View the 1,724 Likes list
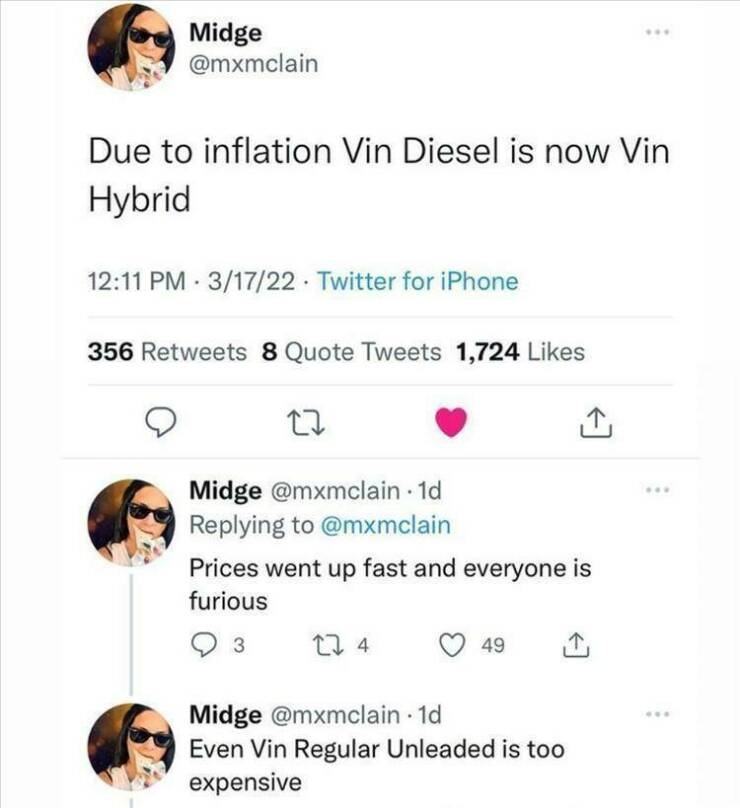The width and height of the screenshot is (740, 808). [x=519, y=352]
